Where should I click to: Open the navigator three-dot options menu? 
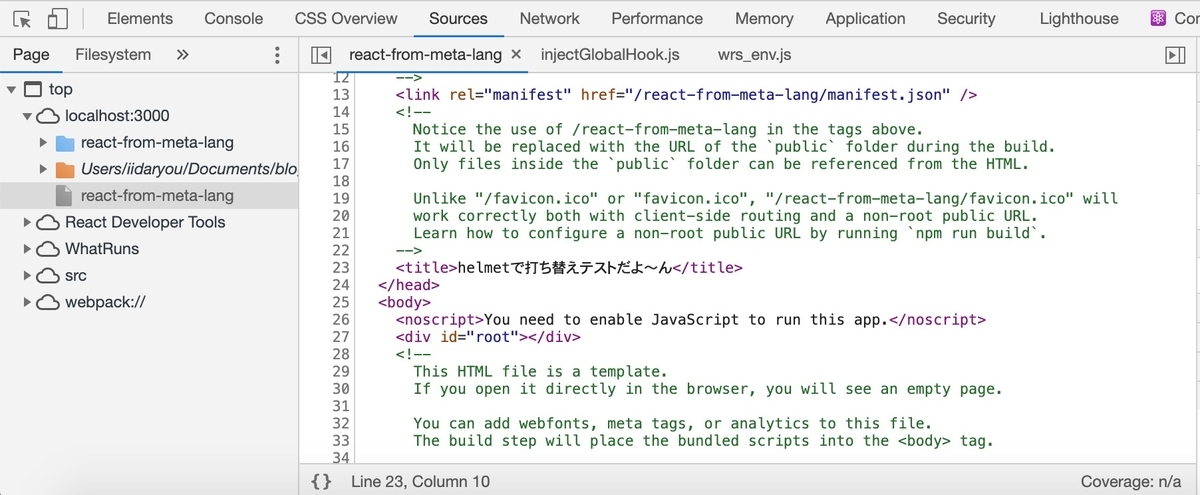click(277, 56)
